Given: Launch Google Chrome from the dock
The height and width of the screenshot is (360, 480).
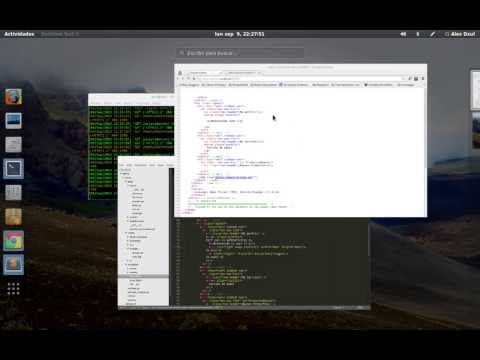Looking at the screenshot, I should (x=13, y=241).
